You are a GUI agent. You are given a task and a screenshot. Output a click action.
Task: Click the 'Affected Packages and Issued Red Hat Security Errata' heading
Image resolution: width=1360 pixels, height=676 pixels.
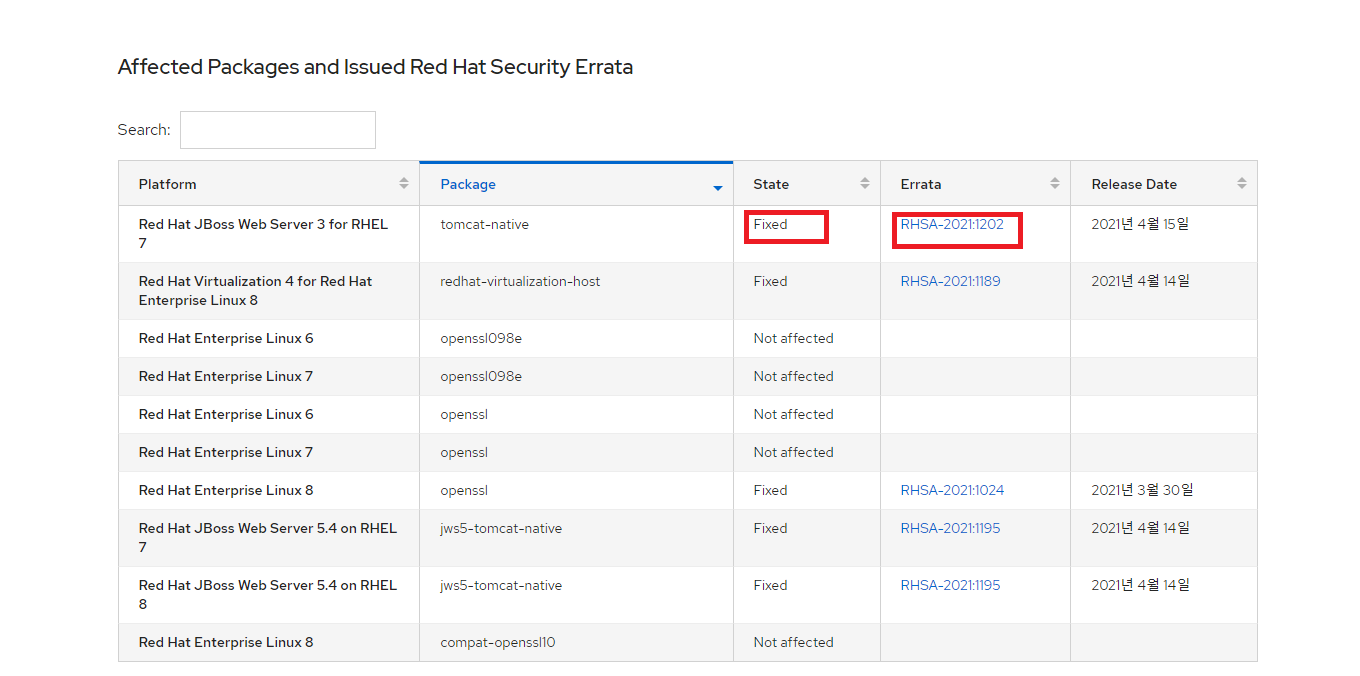(x=375, y=67)
